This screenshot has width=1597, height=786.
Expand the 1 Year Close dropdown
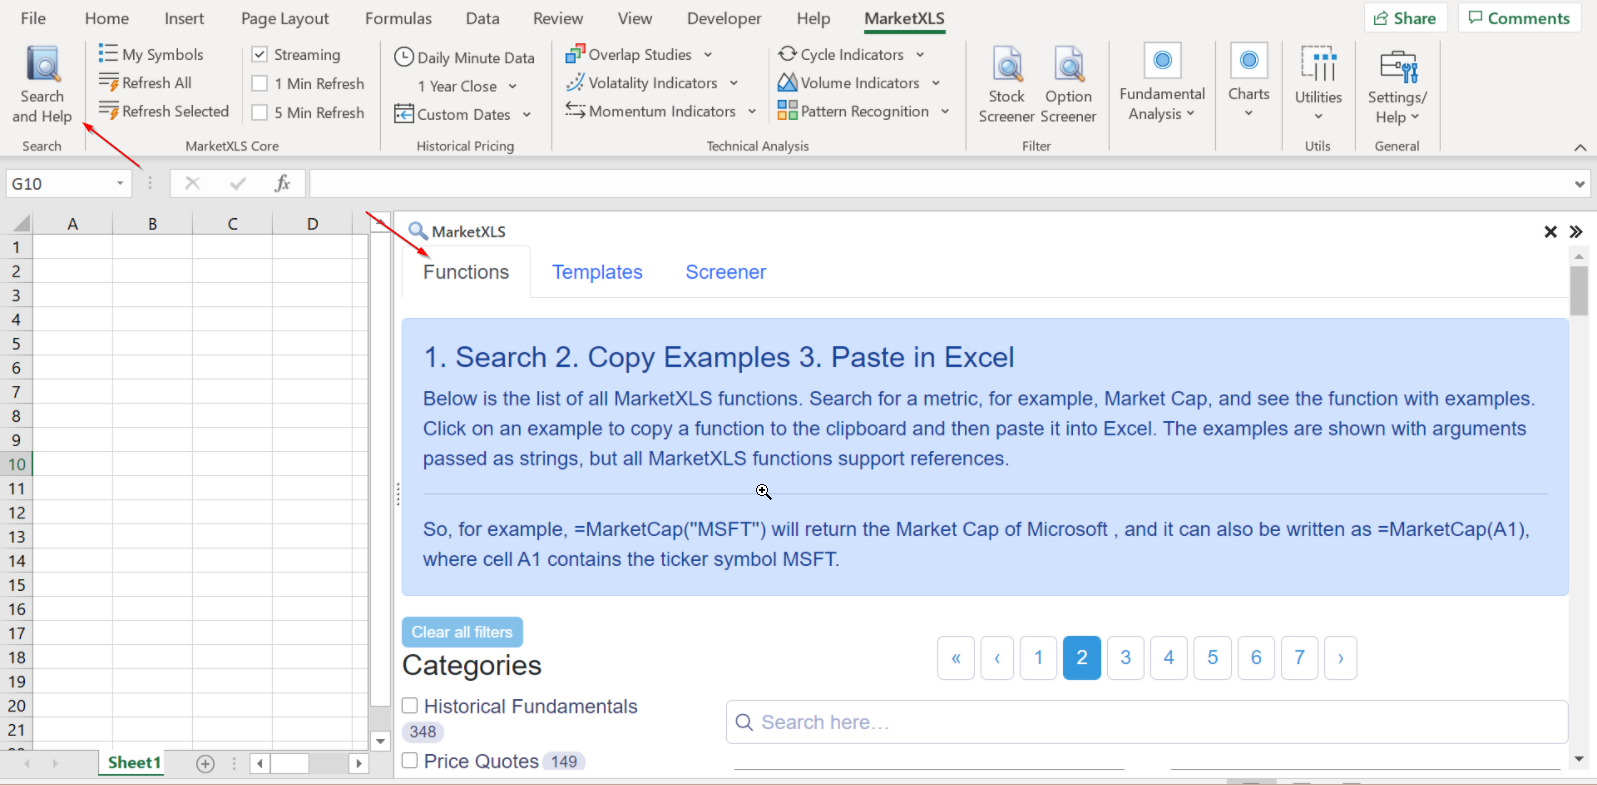pyautogui.click(x=512, y=87)
